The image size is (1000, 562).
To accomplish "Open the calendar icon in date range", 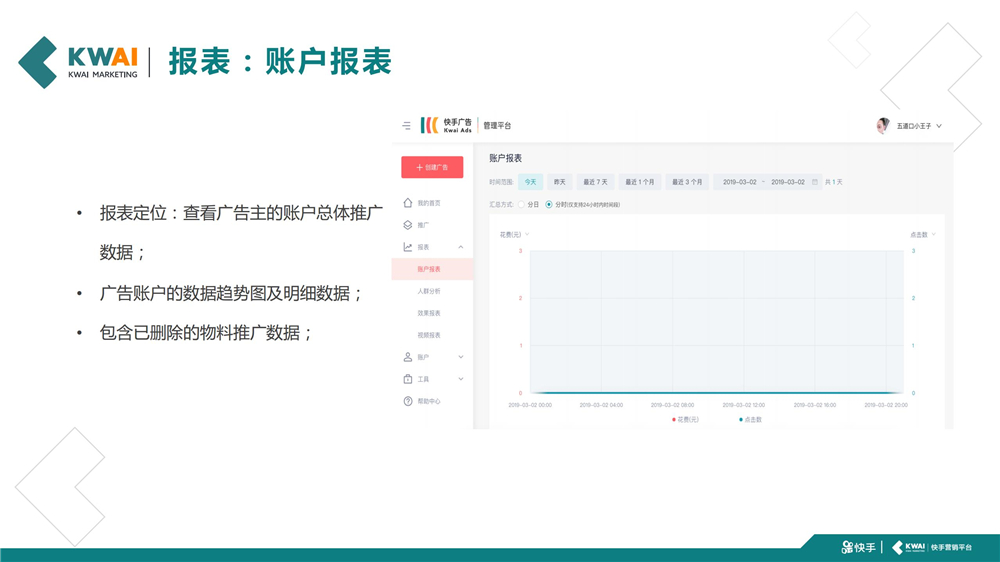I will (814, 182).
